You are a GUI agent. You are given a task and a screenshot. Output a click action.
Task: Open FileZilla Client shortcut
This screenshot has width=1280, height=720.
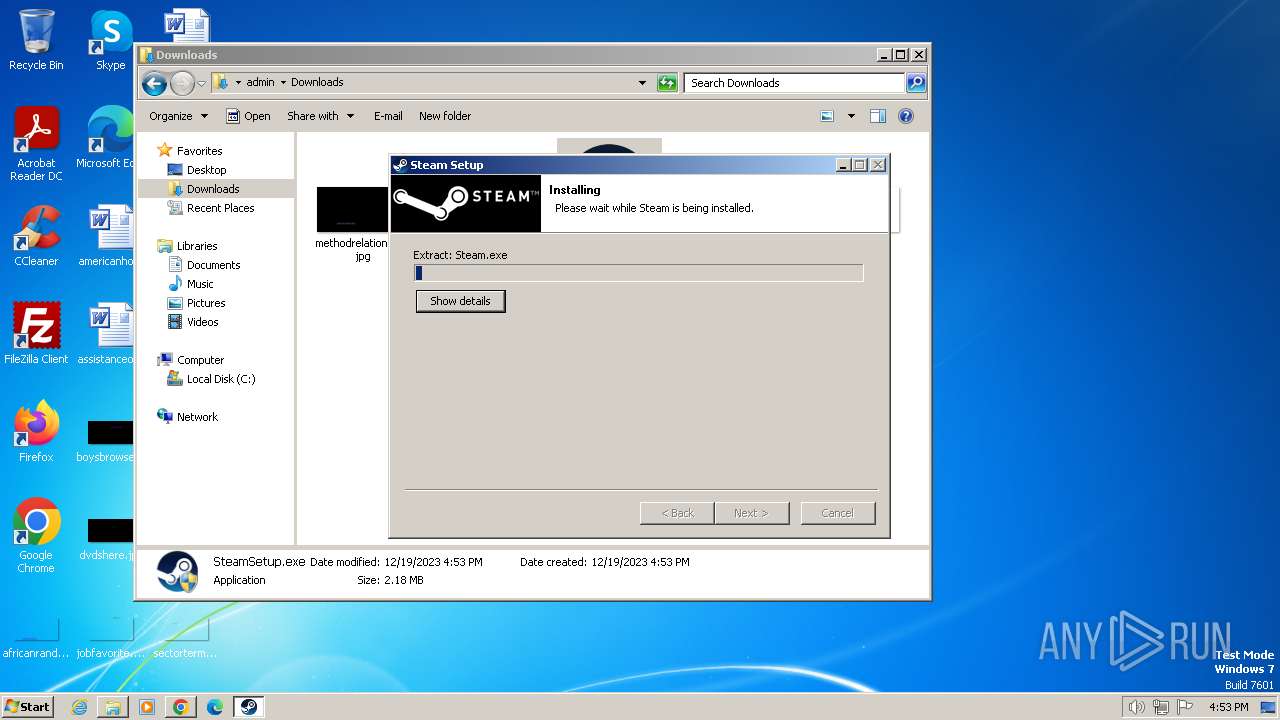tap(36, 333)
